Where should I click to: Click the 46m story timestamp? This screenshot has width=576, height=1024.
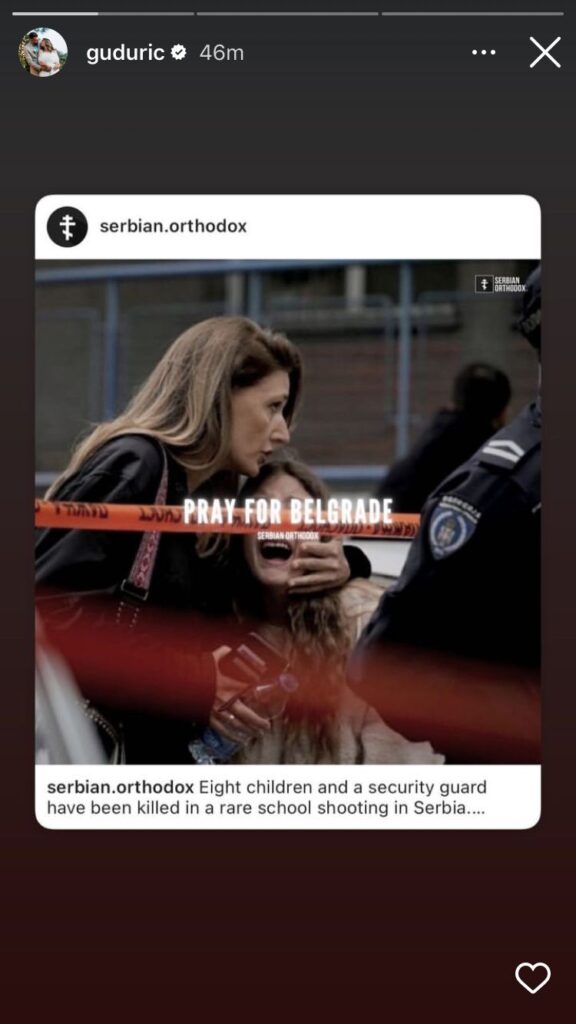221,53
